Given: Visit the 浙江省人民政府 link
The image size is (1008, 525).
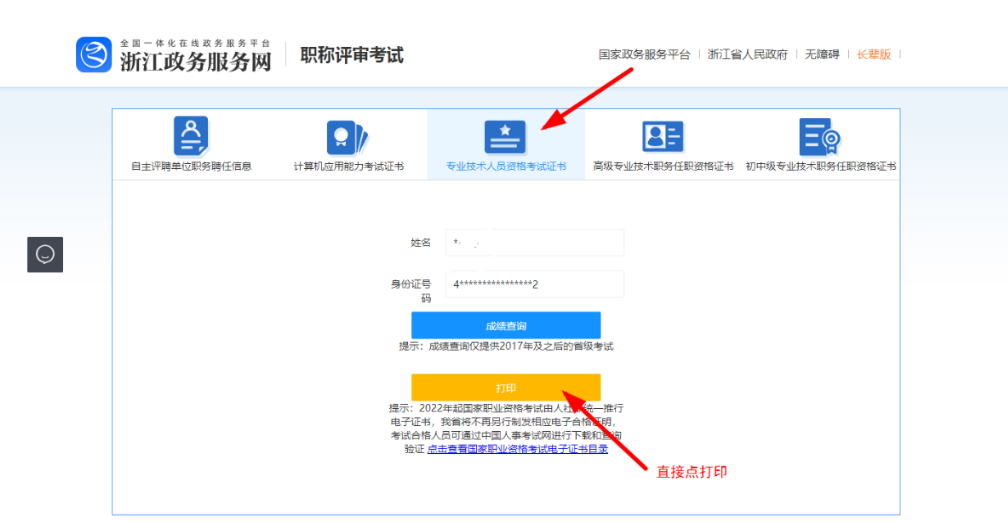Looking at the screenshot, I should 747,55.
